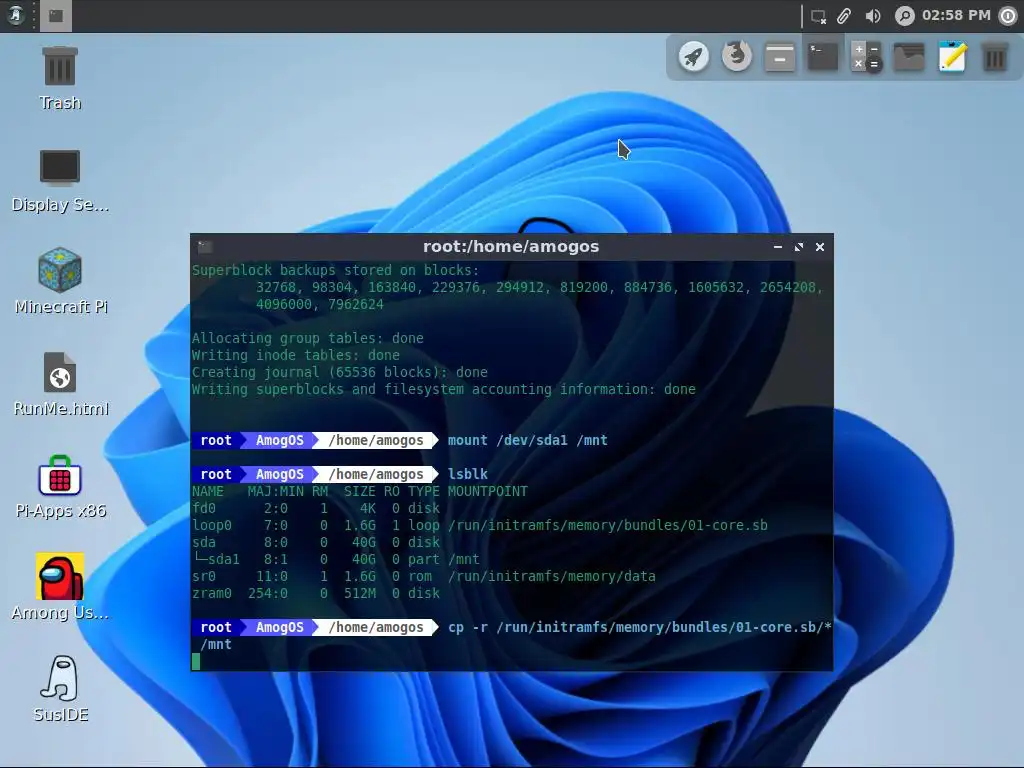This screenshot has width=1024, height=768.
Task: Click the root:/home/amogos title bar text
Action: [511, 247]
